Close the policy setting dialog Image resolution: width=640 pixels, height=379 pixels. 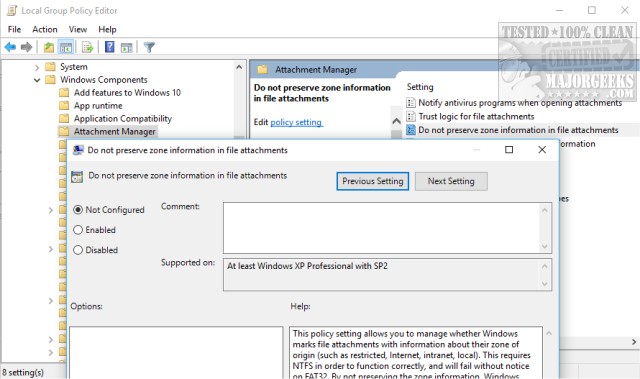pos(542,150)
